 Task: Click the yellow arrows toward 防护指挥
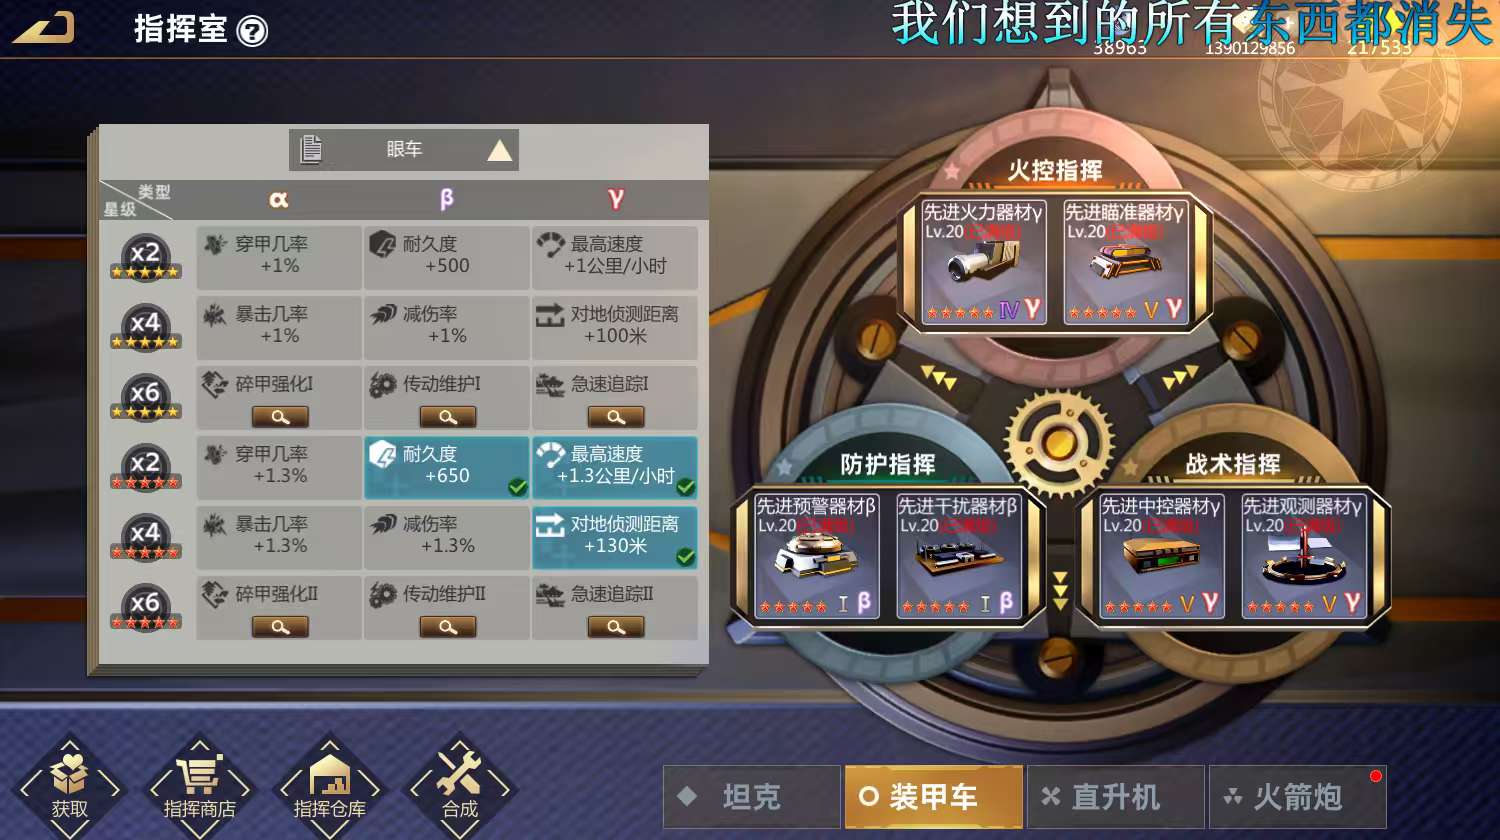[x=938, y=379]
